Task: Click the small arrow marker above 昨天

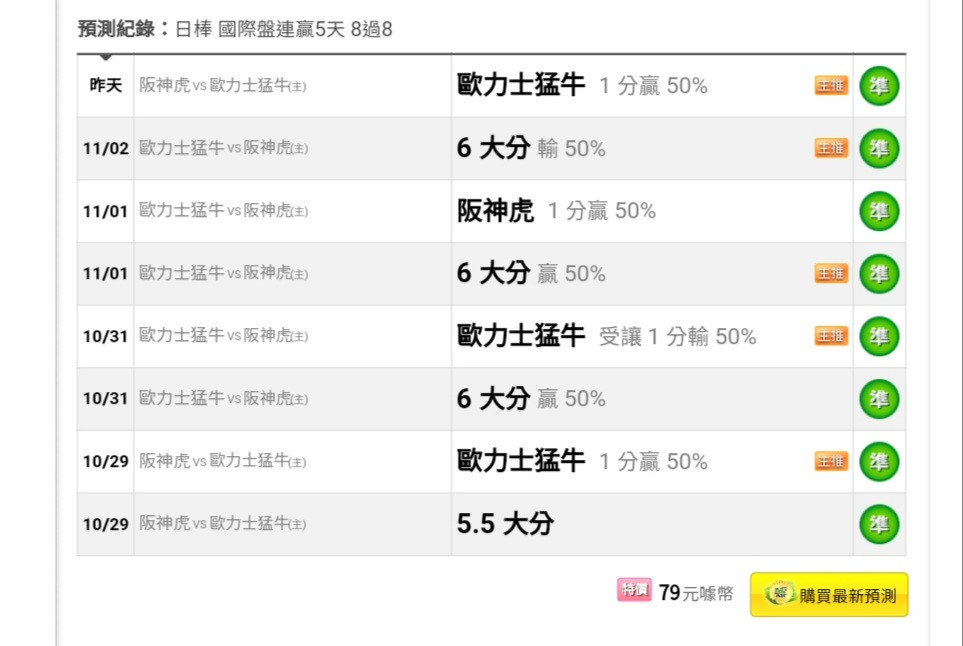Action: (x=106, y=57)
